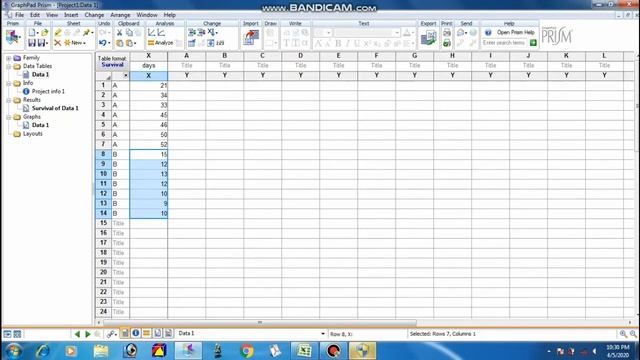Click the Send envelope icon
This screenshot has width=640, height=360.
click(x=461, y=33)
